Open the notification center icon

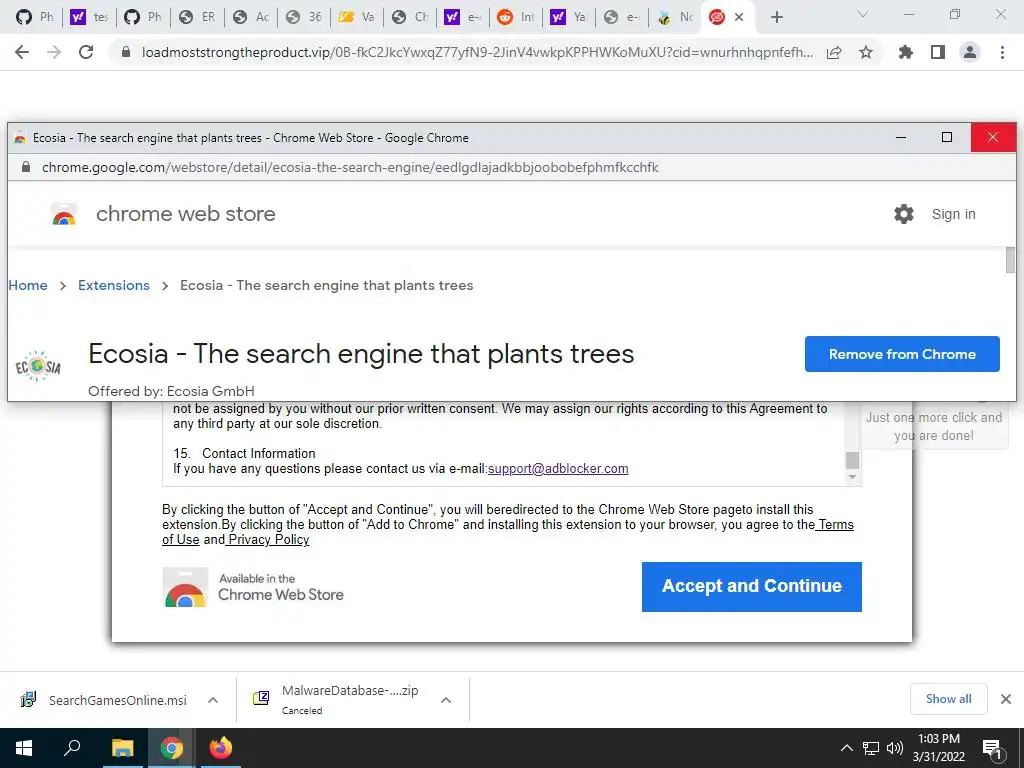tap(993, 749)
